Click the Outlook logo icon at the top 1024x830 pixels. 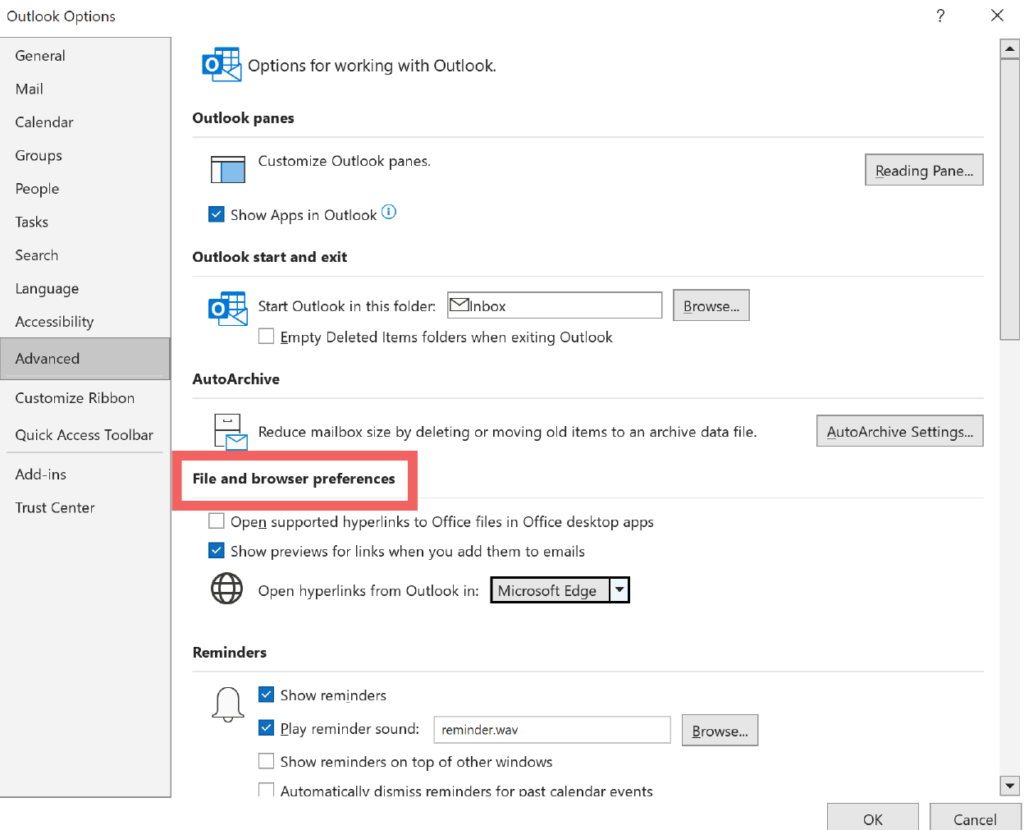[221, 64]
